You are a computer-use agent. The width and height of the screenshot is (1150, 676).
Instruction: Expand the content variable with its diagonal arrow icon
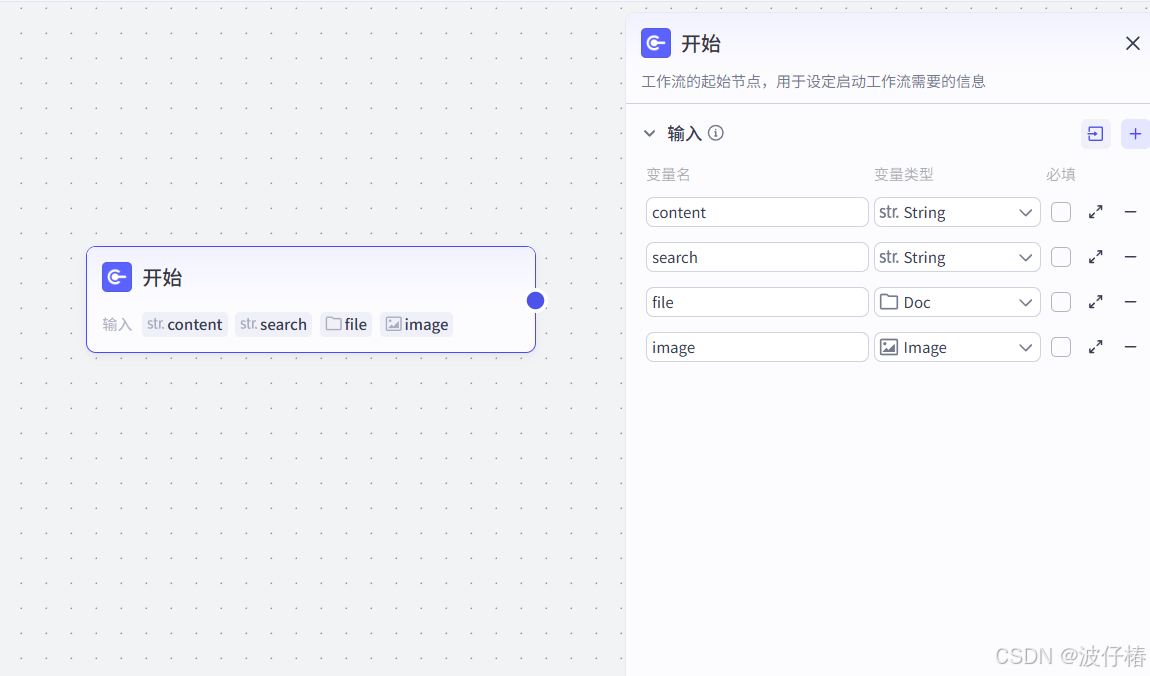click(1095, 212)
